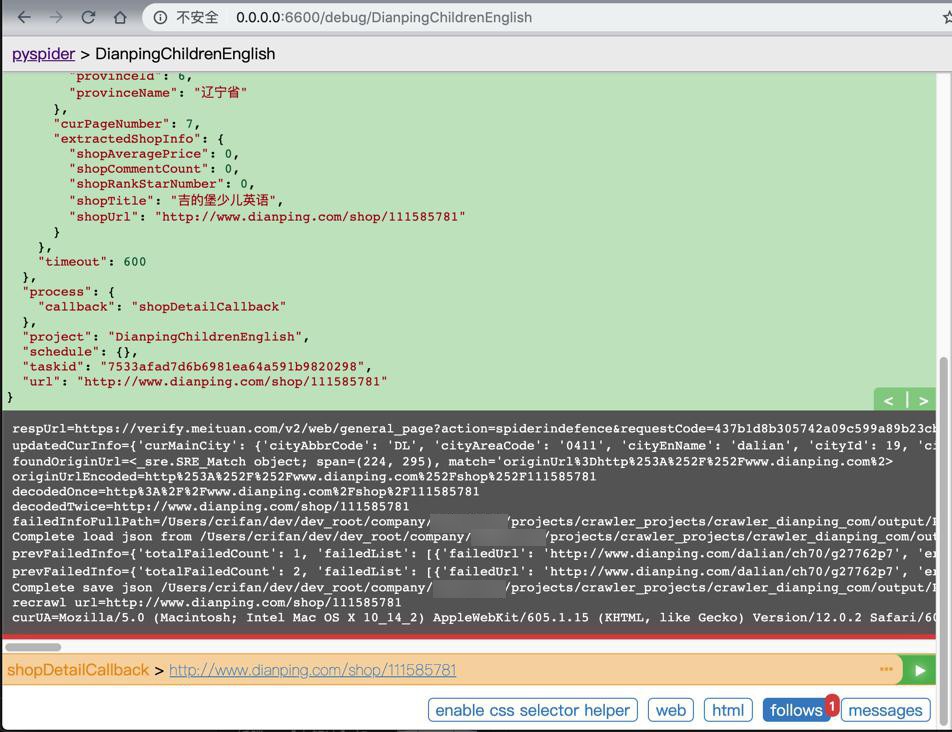The image size is (952, 732).
Task: Go back with the browser back arrow
Action: pos(24,18)
